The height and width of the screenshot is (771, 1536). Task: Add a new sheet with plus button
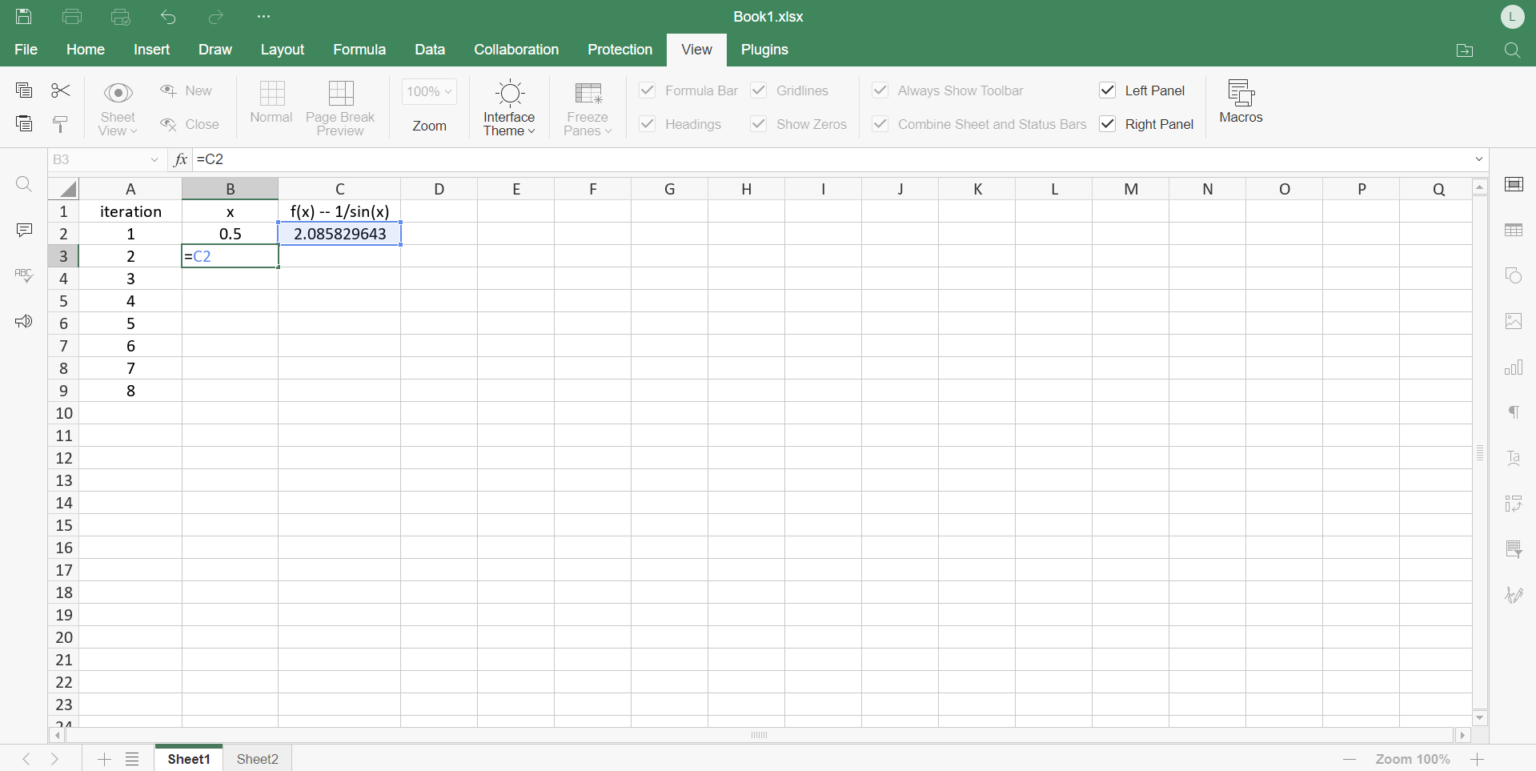pyautogui.click(x=104, y=759)
